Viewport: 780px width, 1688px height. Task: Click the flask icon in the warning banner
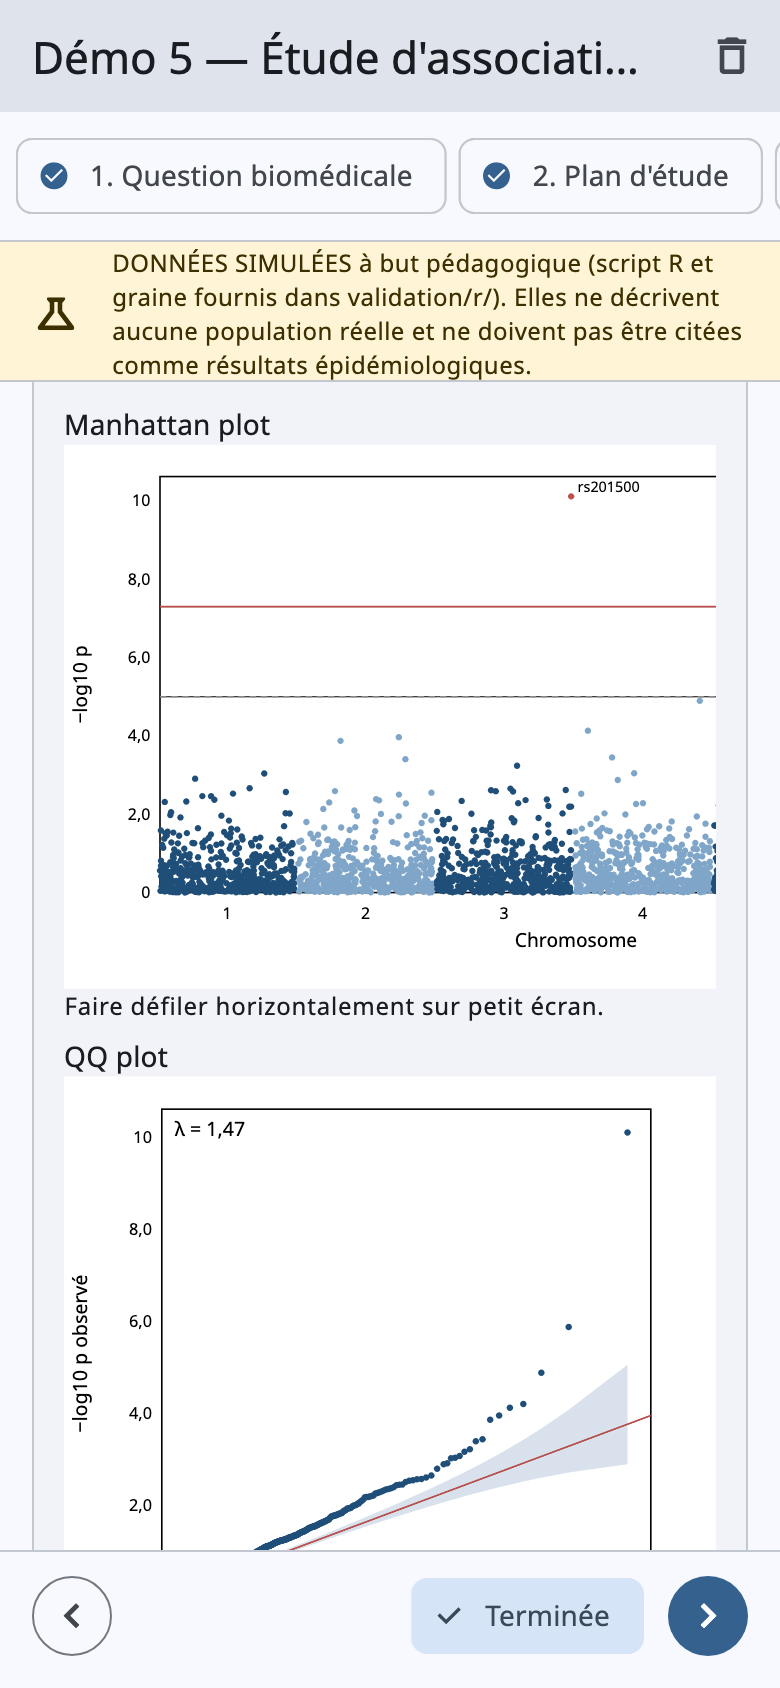point(56,314)
